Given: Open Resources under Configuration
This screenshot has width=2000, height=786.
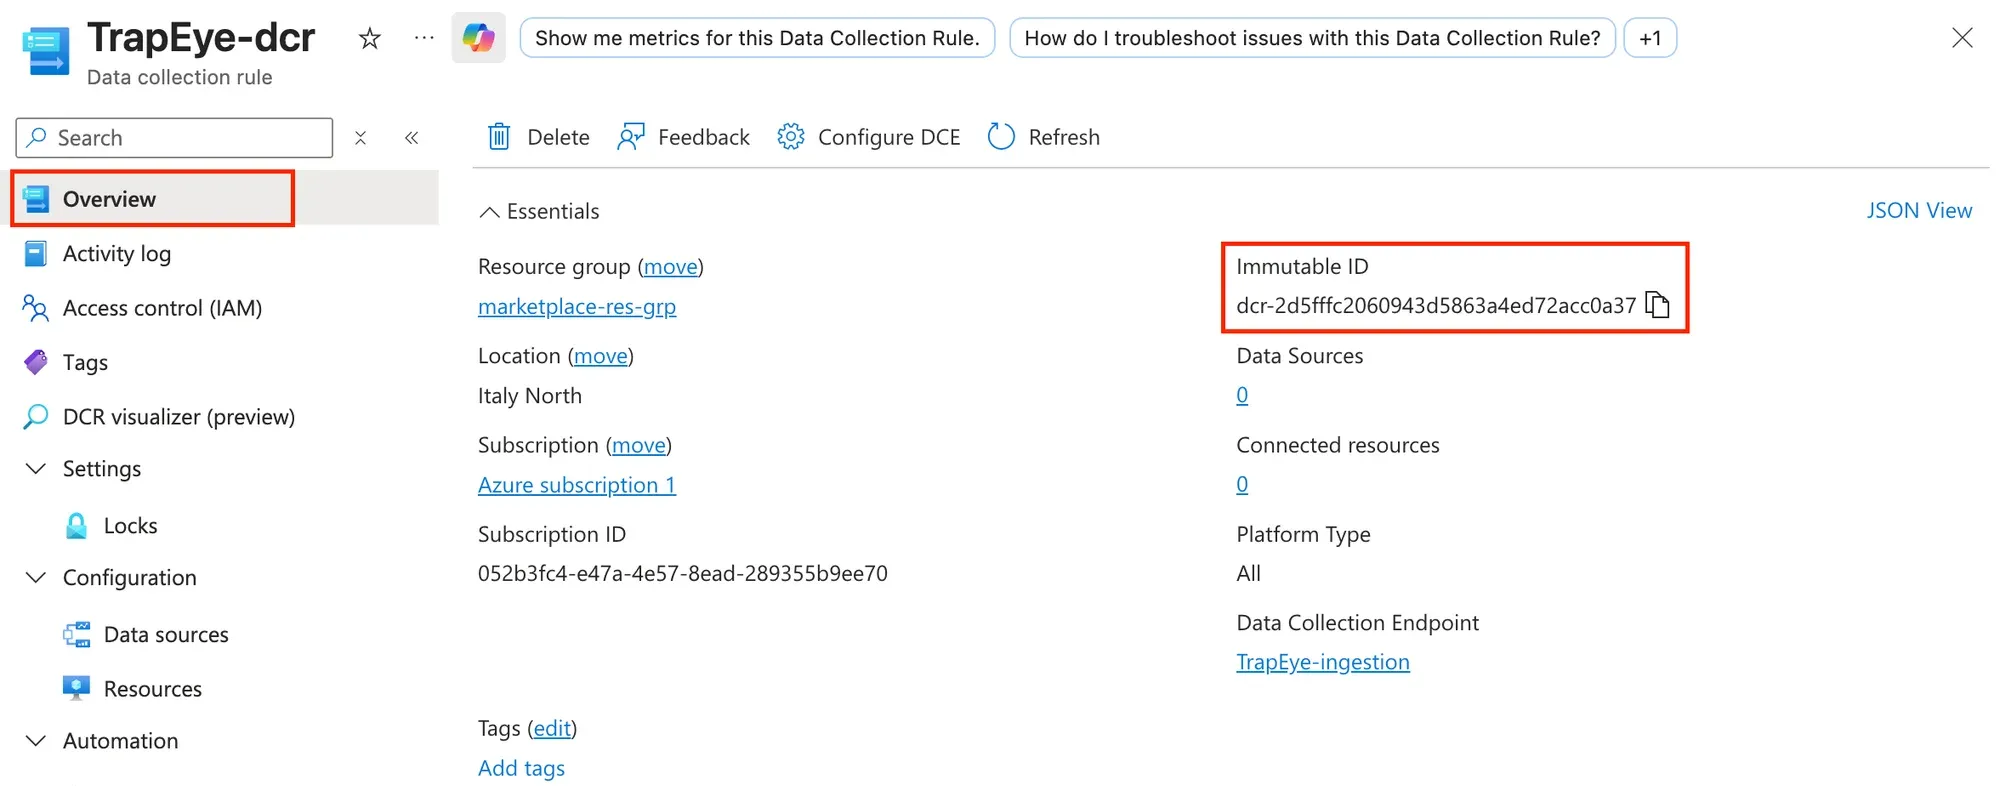Looking at the screenshot, I should 153,689.
